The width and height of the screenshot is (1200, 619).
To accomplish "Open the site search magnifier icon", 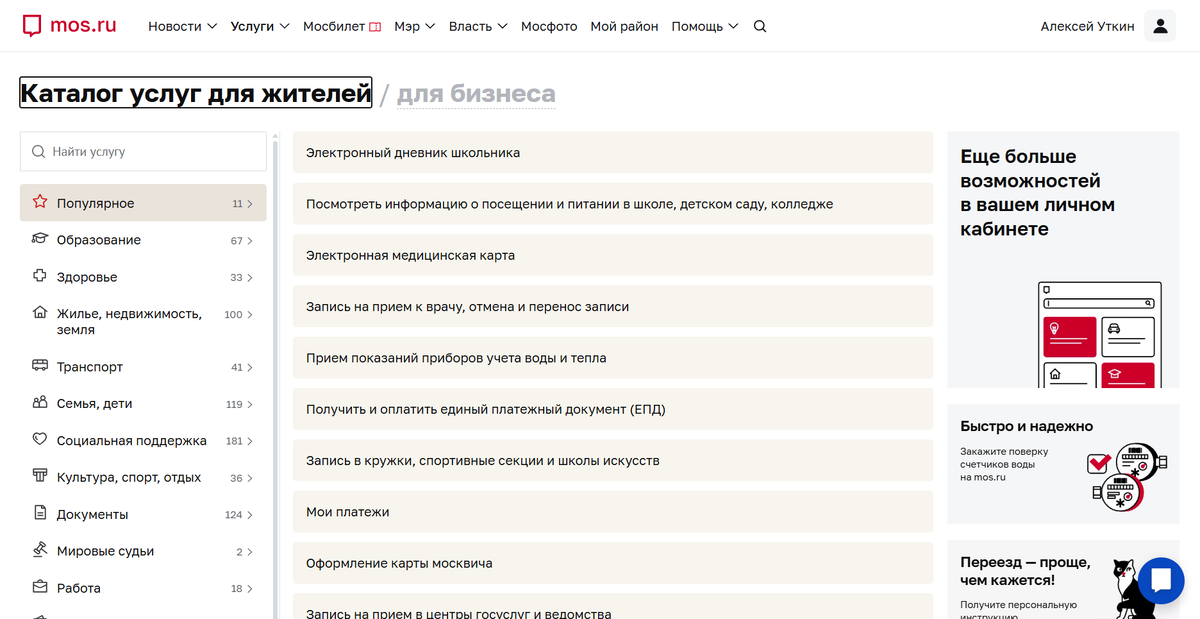I will coord(760,27).
